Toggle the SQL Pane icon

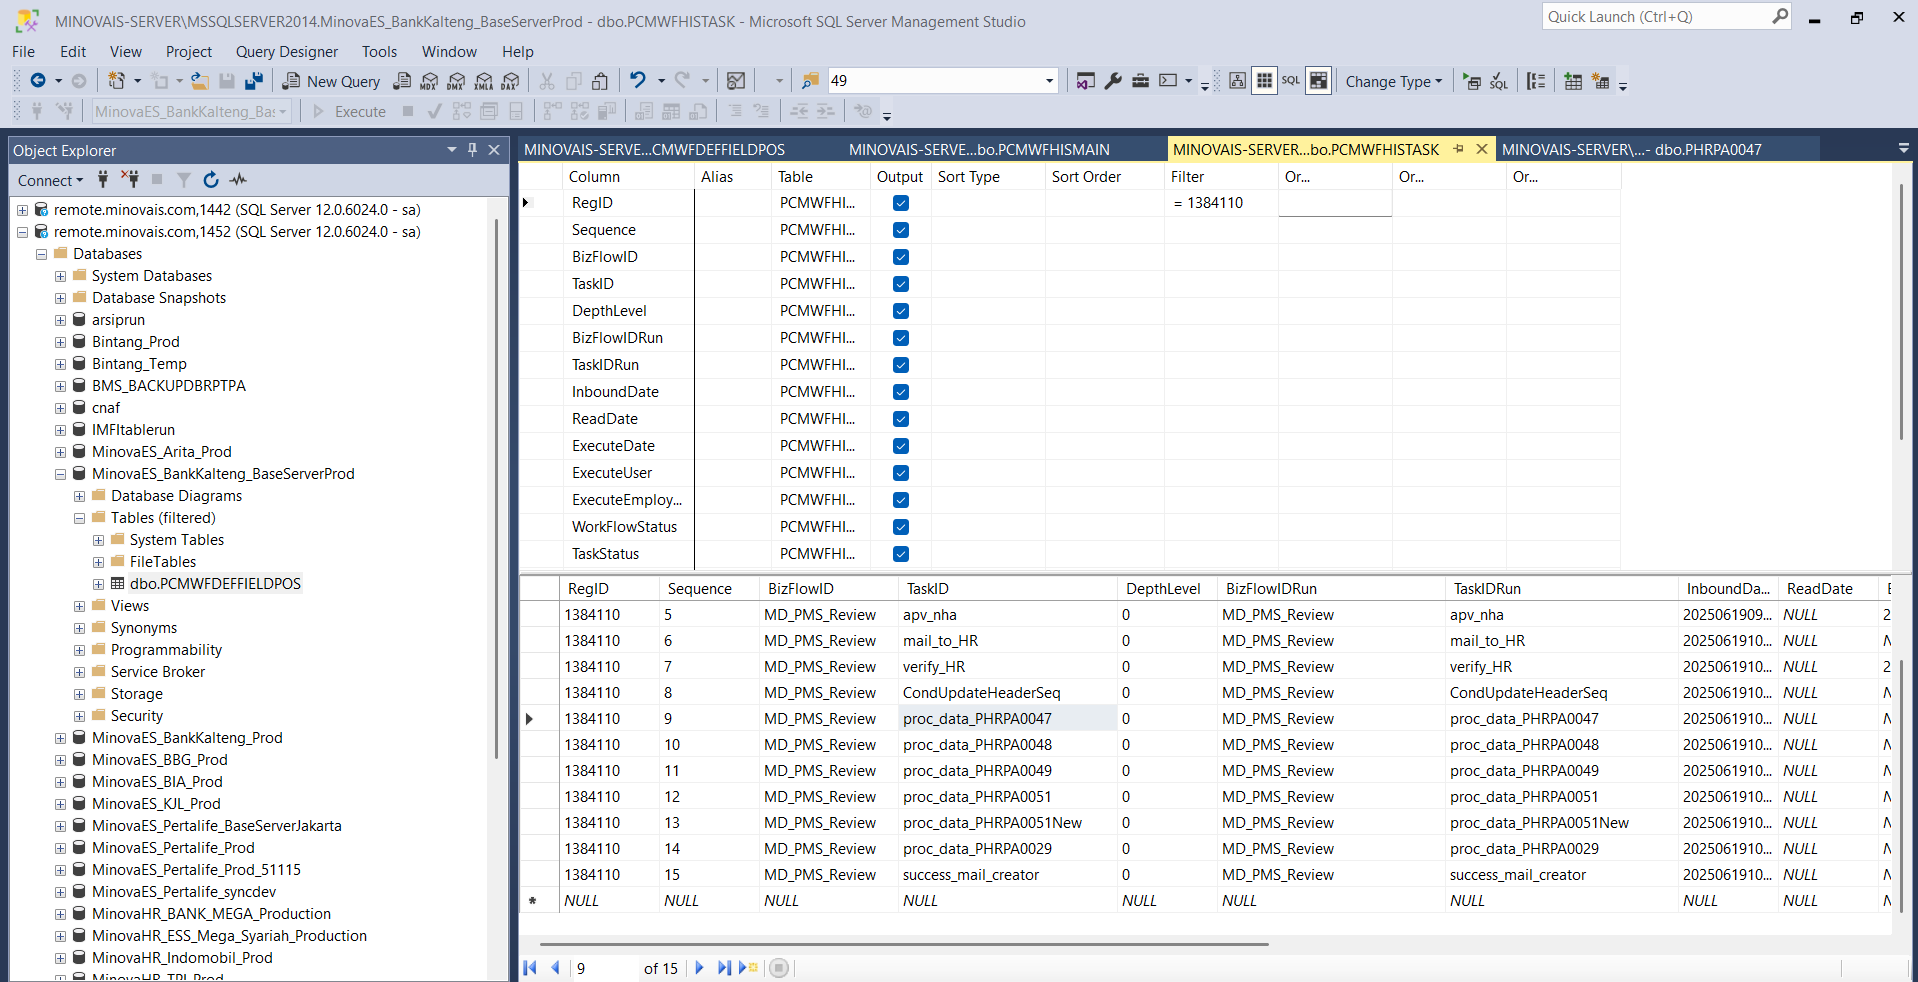[x=1291, y=81]
